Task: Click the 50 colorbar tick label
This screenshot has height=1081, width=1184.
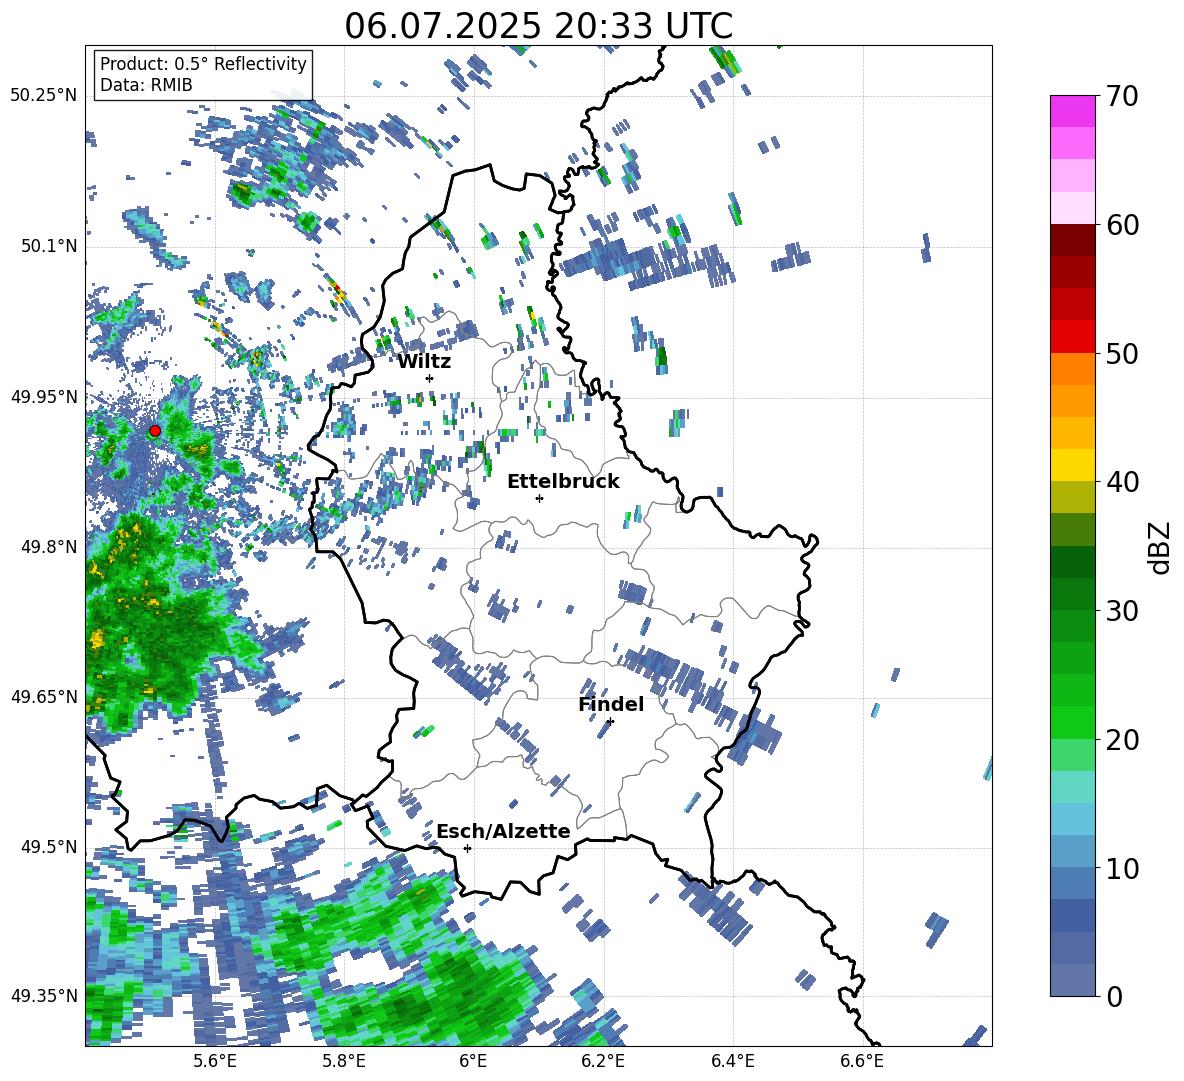Action: pos(1122,354)
